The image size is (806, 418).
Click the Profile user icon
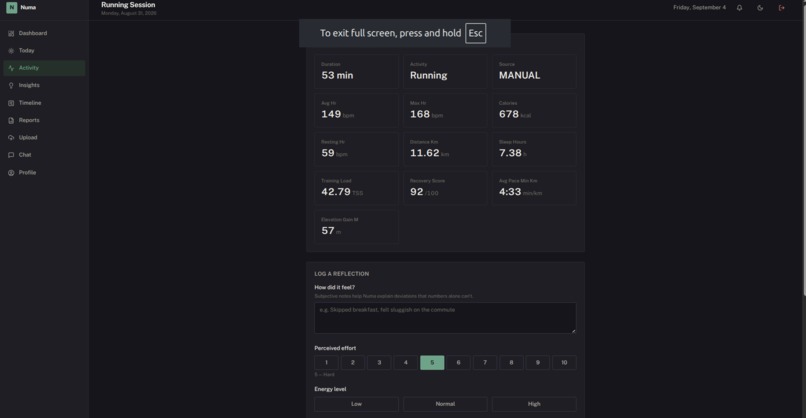pyautogui.click(x=11, y=173)
